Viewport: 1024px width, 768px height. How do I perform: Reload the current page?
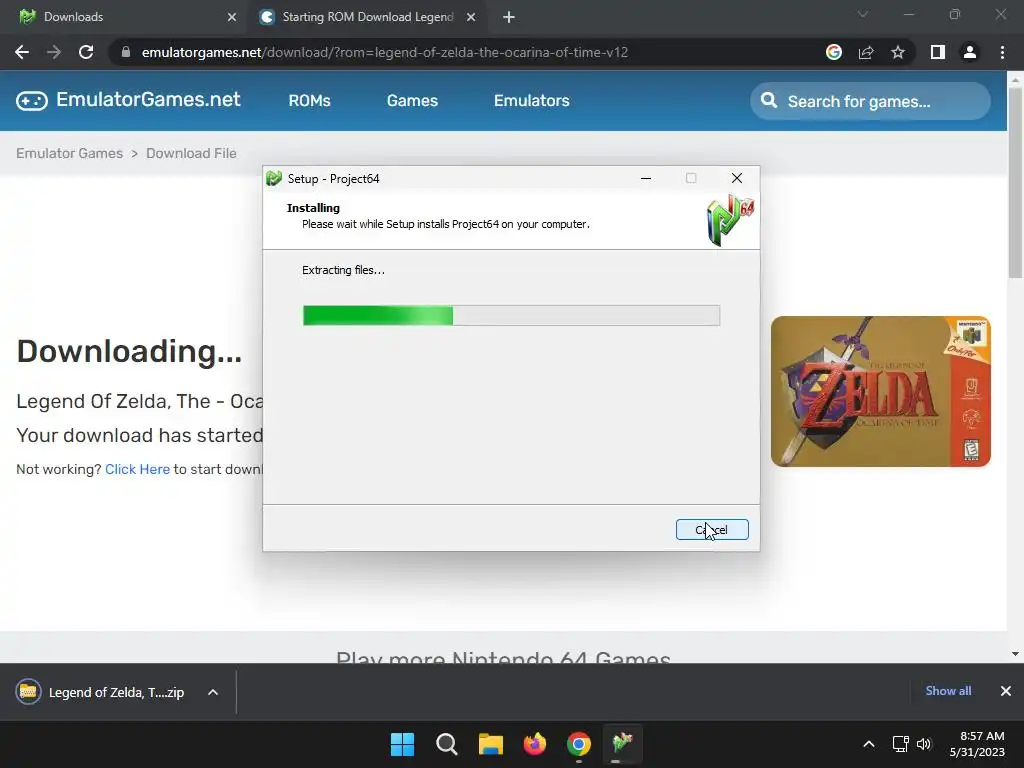point(86,52)
